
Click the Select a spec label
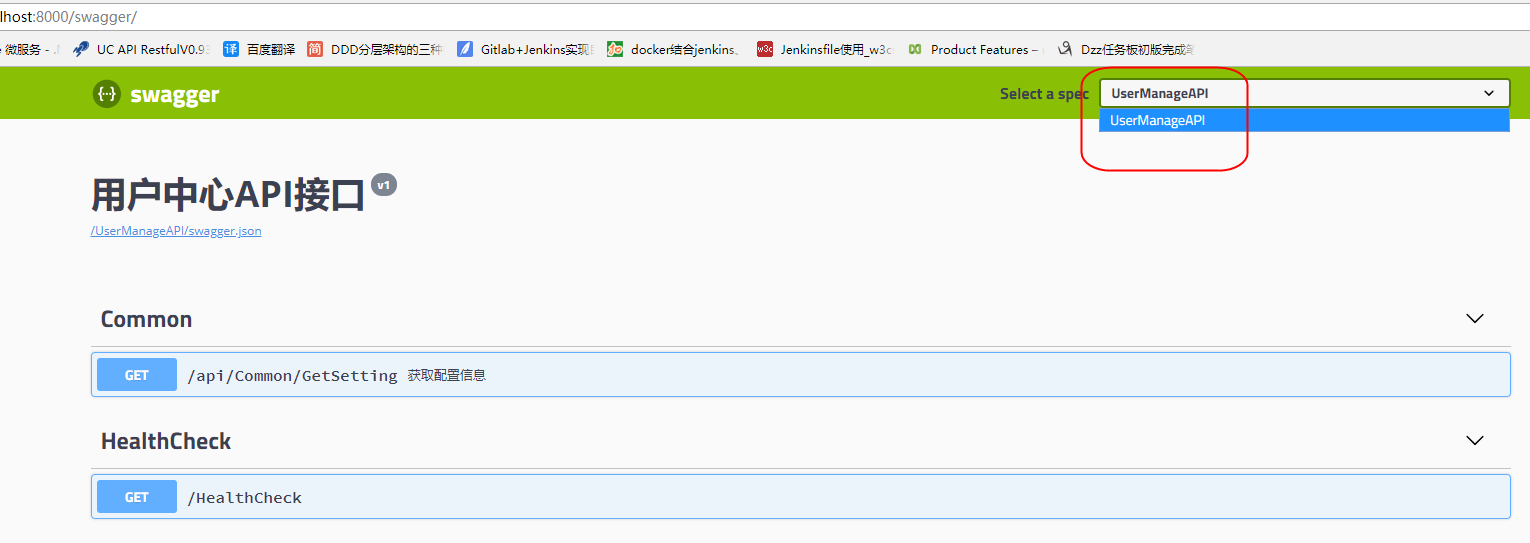tap(1044, 94)
